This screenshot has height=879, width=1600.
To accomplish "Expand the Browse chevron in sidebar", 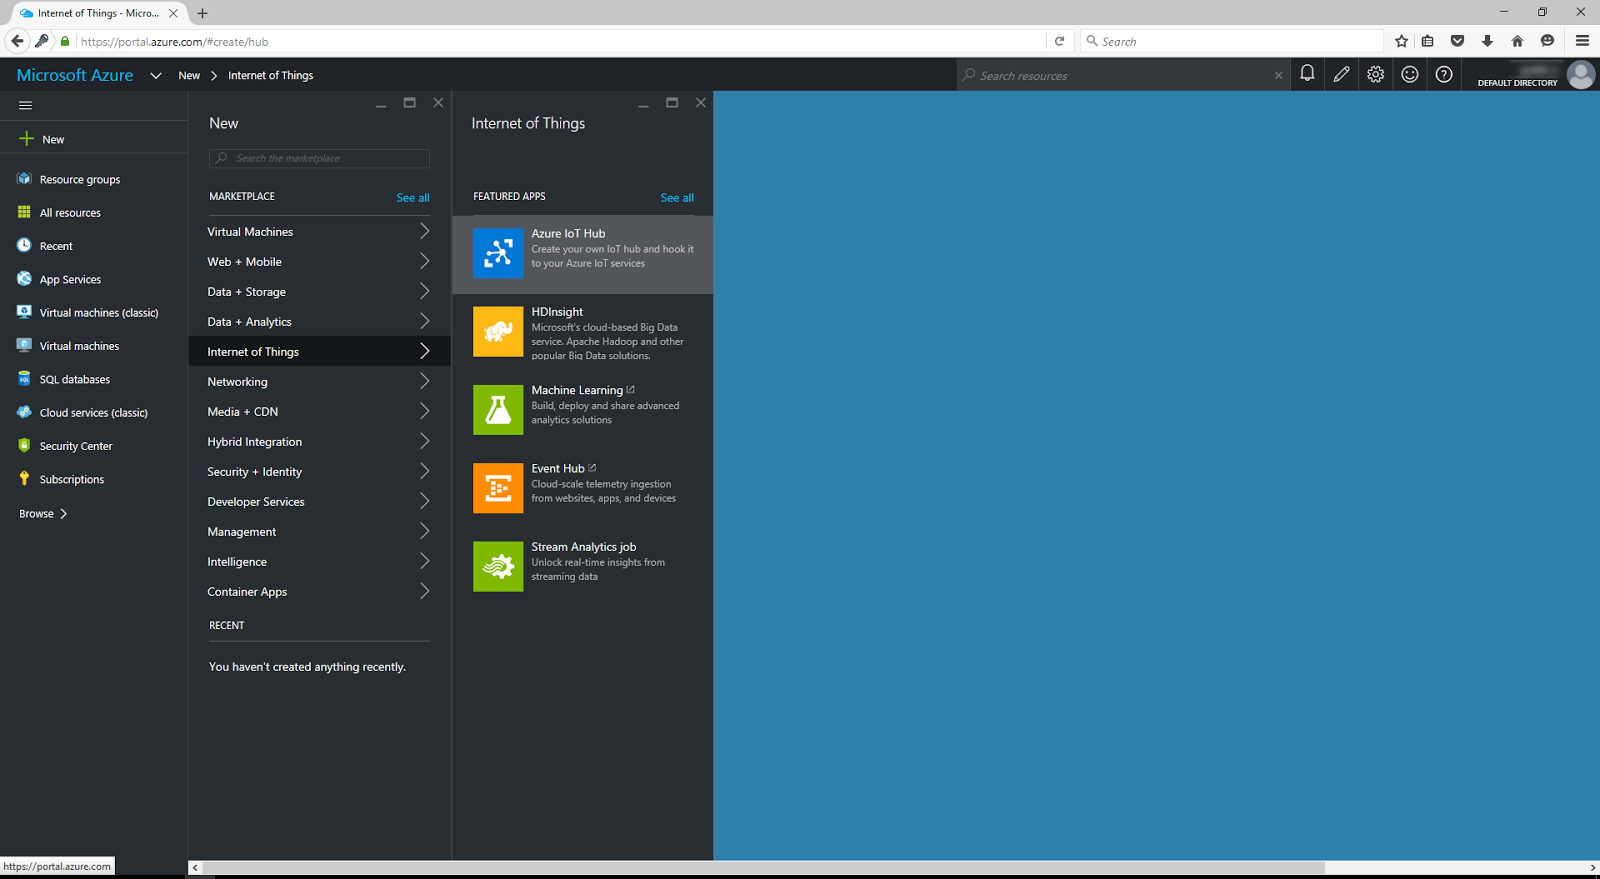I will point(64,513).
